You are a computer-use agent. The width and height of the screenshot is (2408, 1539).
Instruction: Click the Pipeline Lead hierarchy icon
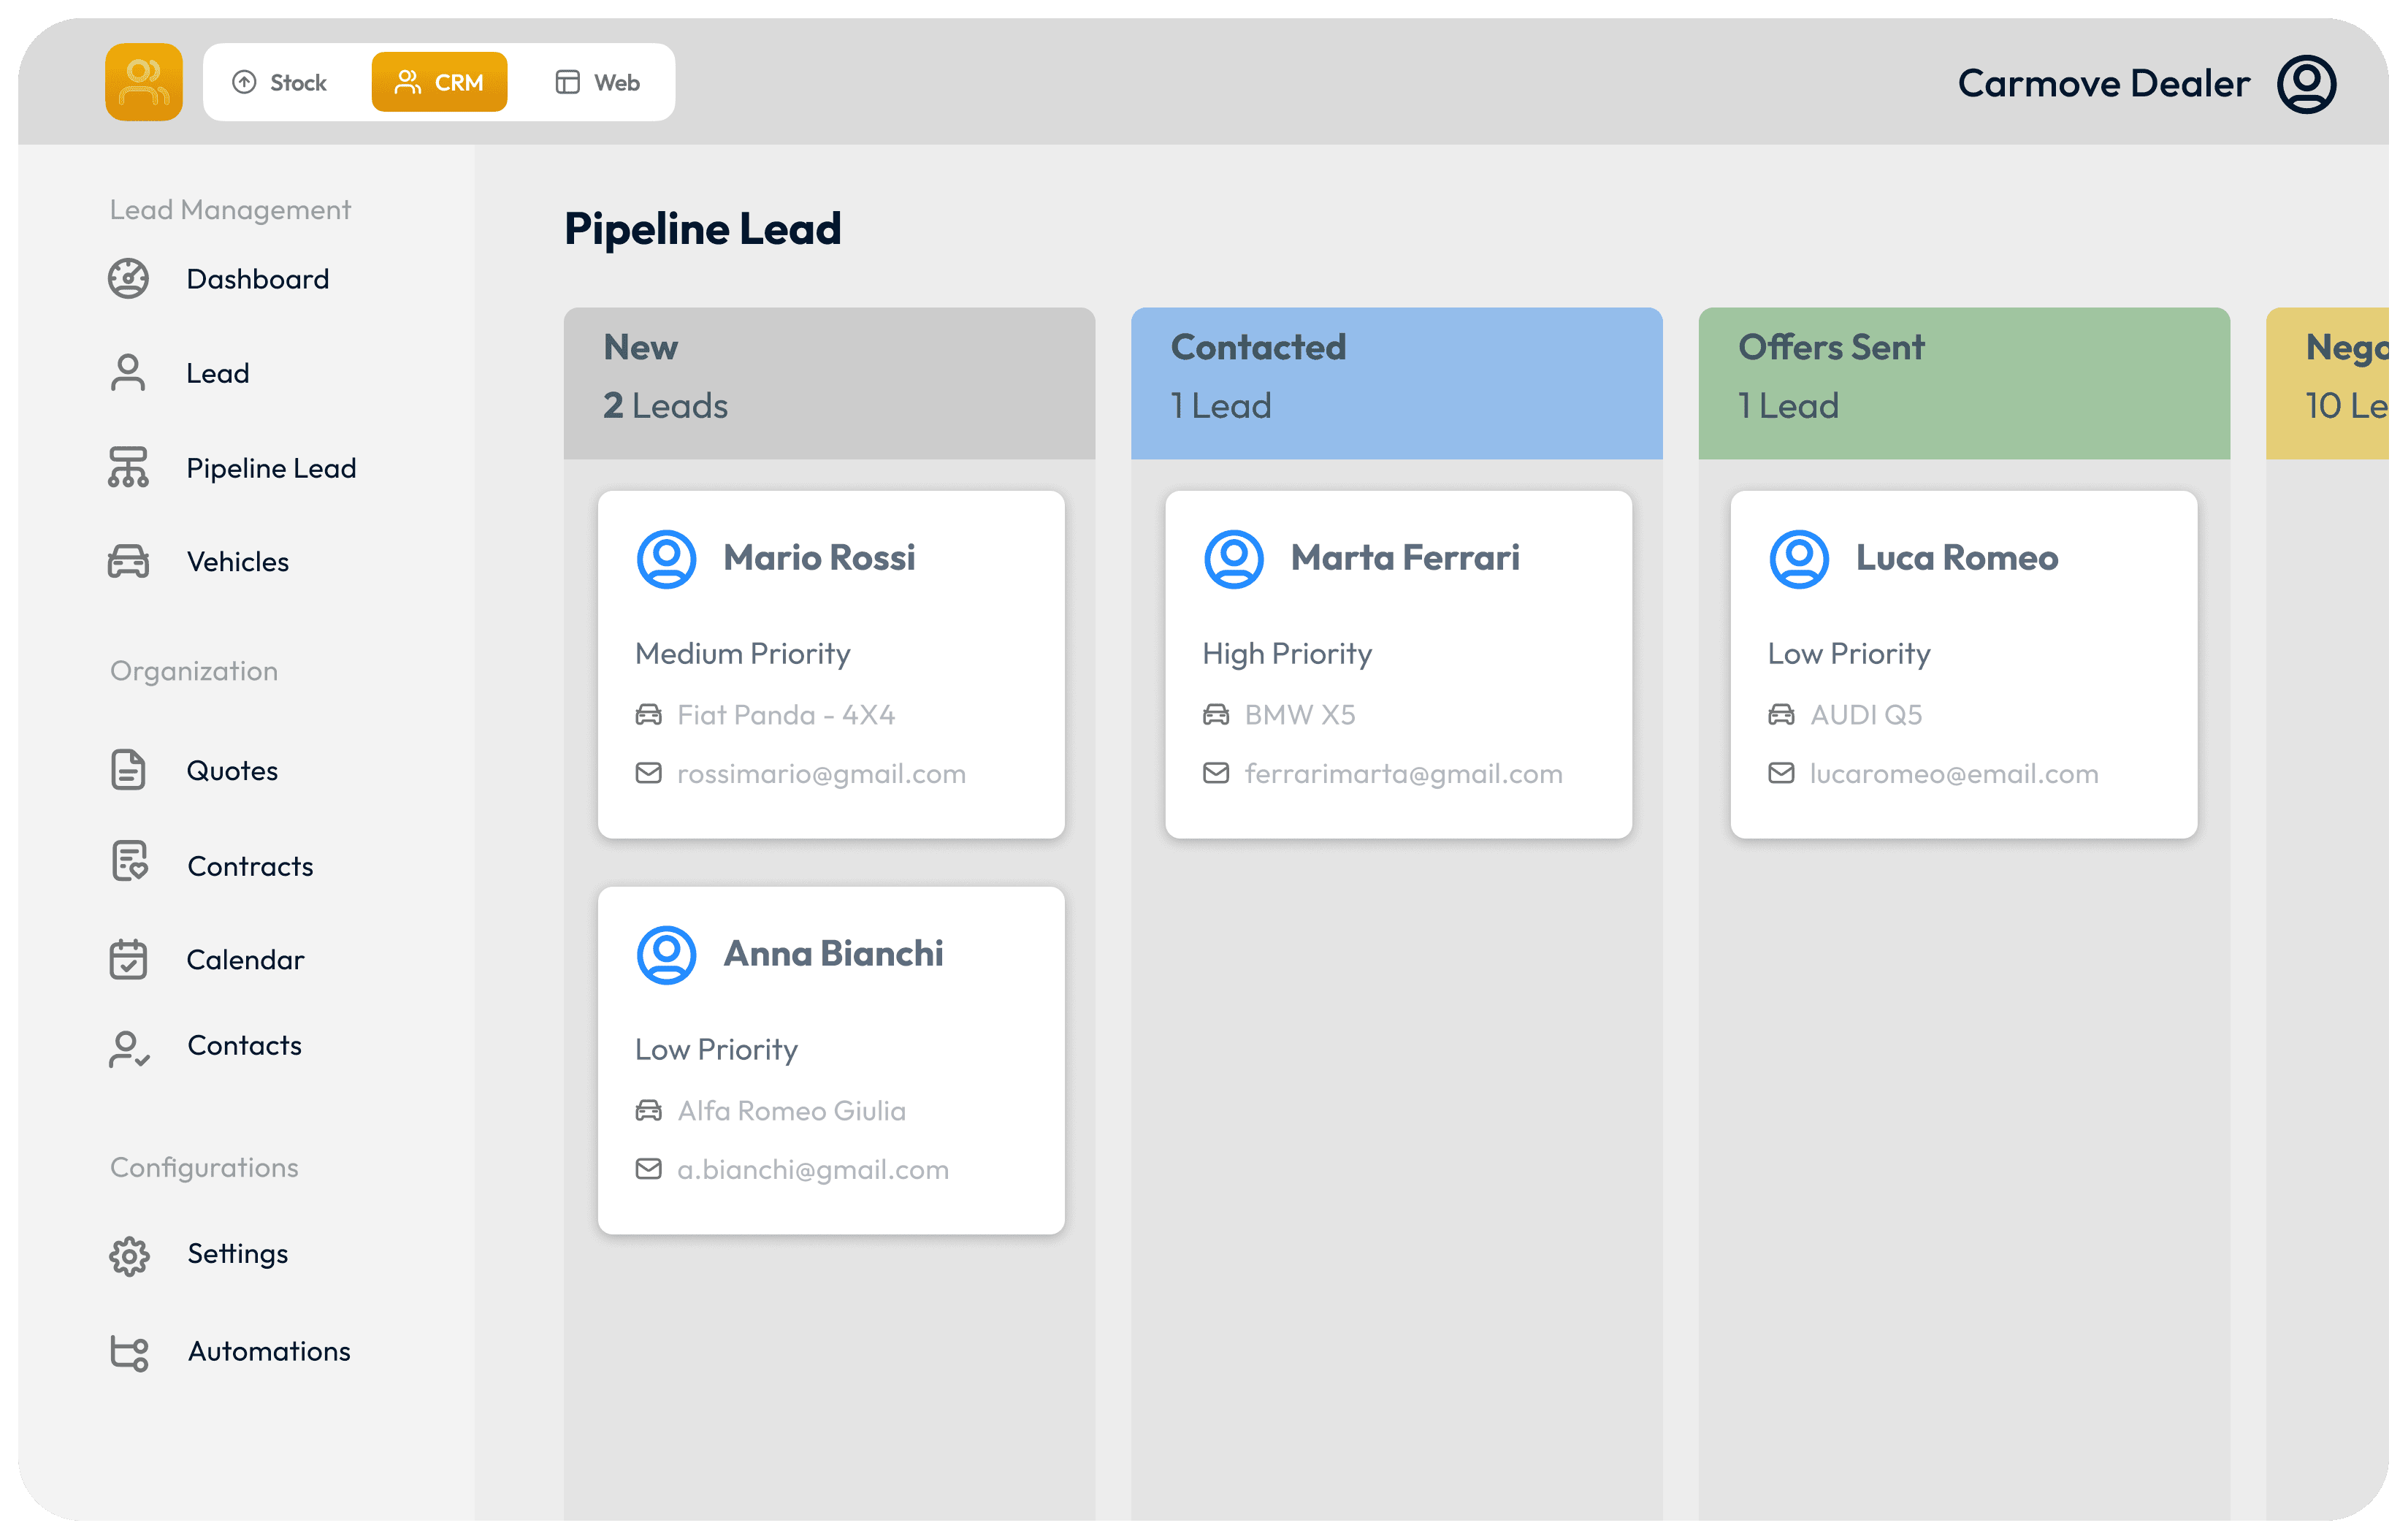coord(128,467)
